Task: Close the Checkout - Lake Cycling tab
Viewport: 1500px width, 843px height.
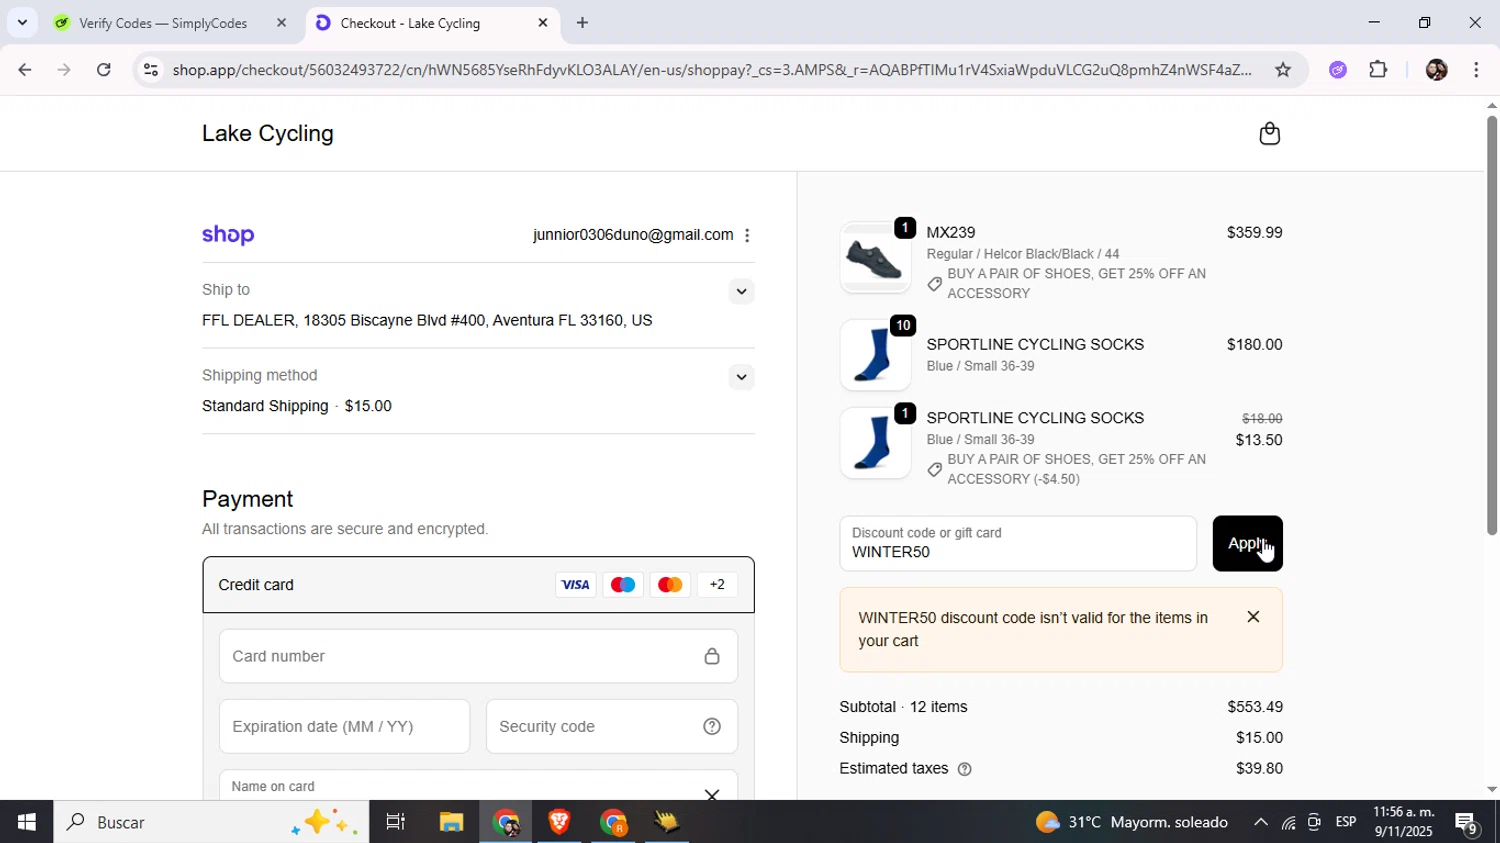Action: [x=543, y=23]
